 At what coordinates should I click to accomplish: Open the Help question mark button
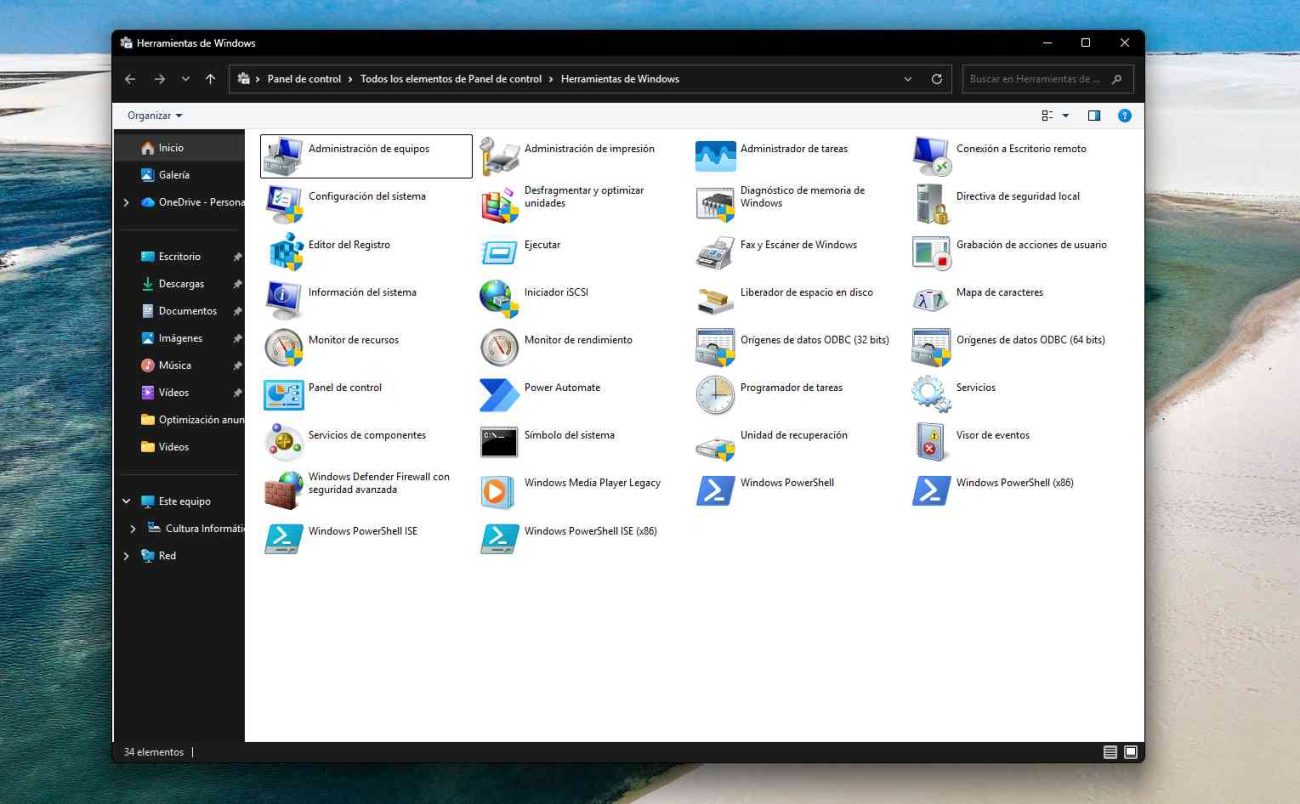[1124, 116]
